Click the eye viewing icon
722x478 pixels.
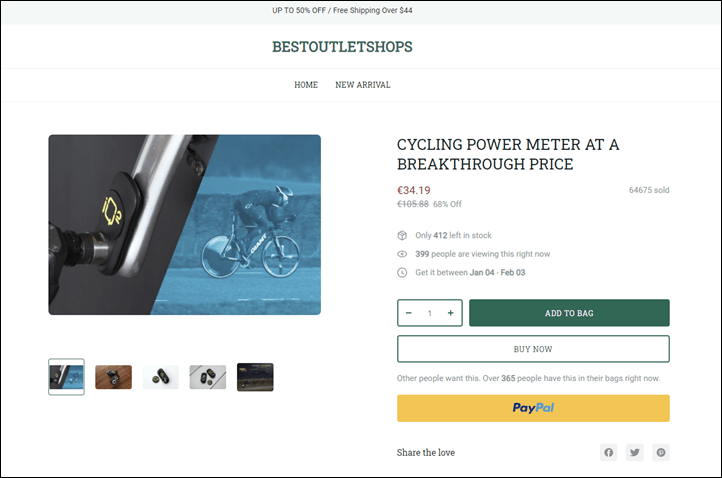tap(402, 254)
